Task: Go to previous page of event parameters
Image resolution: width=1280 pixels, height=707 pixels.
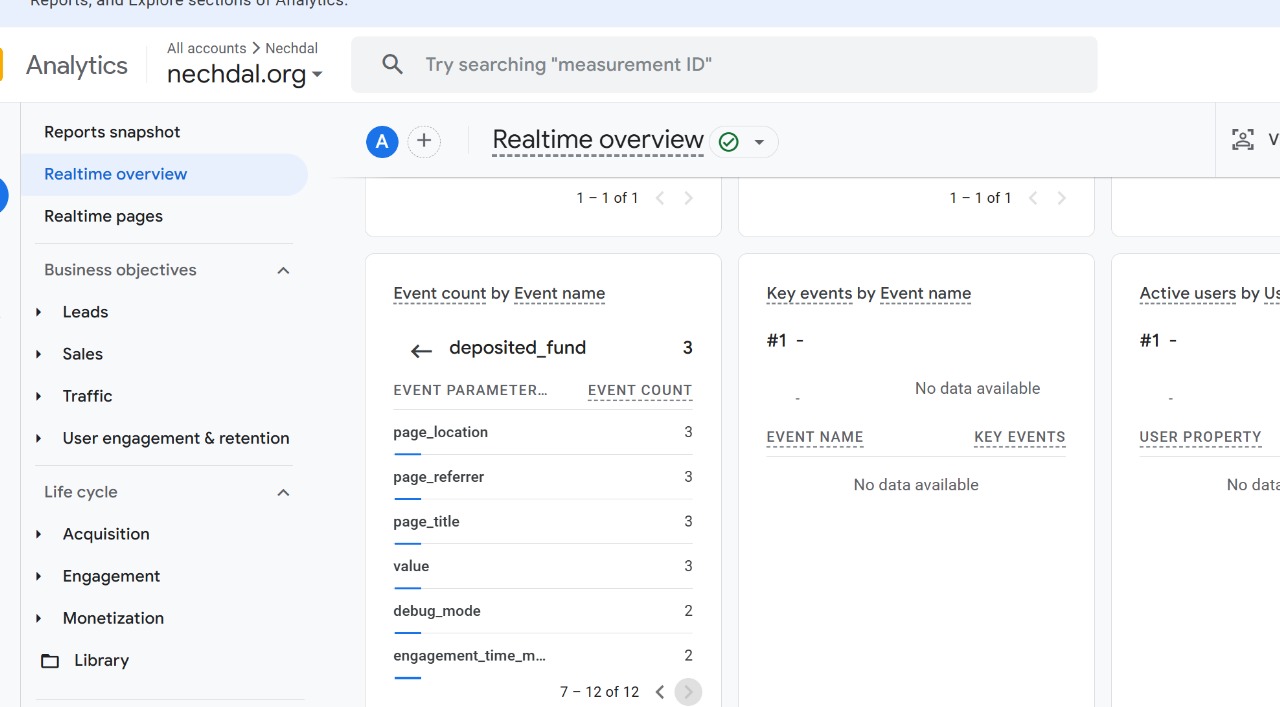Action: 660,692
